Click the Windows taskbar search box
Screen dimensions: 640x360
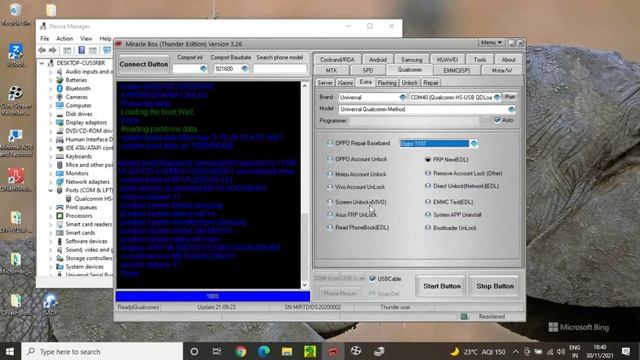coord(102,351)
